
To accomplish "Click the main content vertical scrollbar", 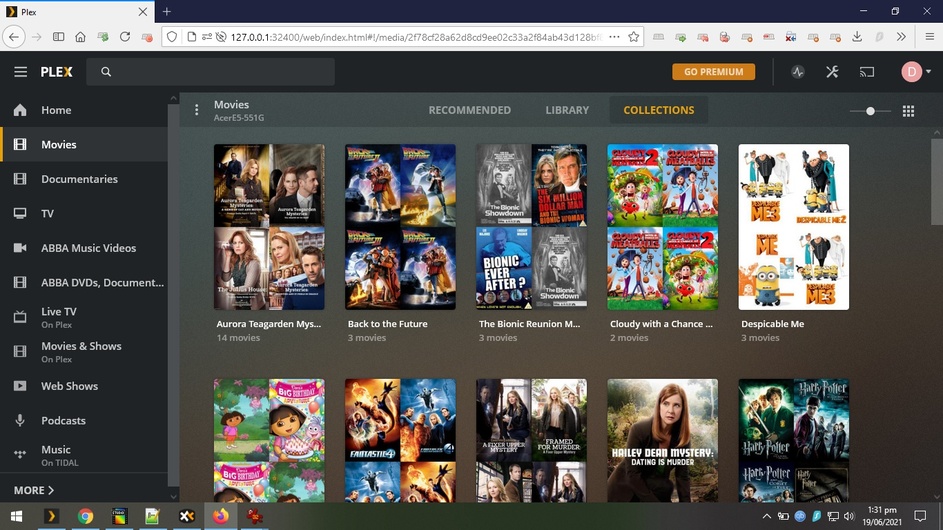I will point(936,182).
